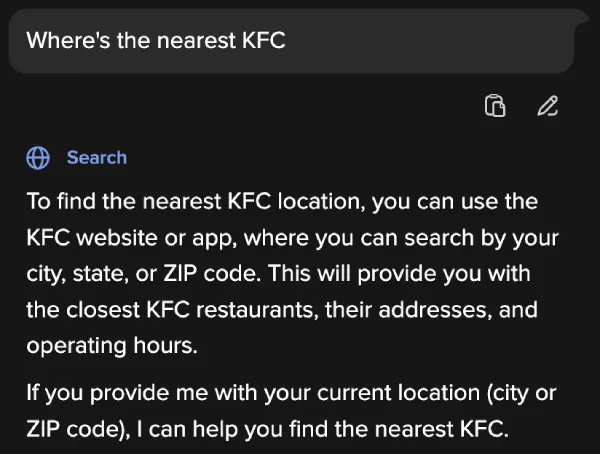Screen dimensions: 600x454
Task: Click the phrase "city, state, or ZIP code."
Action: [x=143, y=274]
